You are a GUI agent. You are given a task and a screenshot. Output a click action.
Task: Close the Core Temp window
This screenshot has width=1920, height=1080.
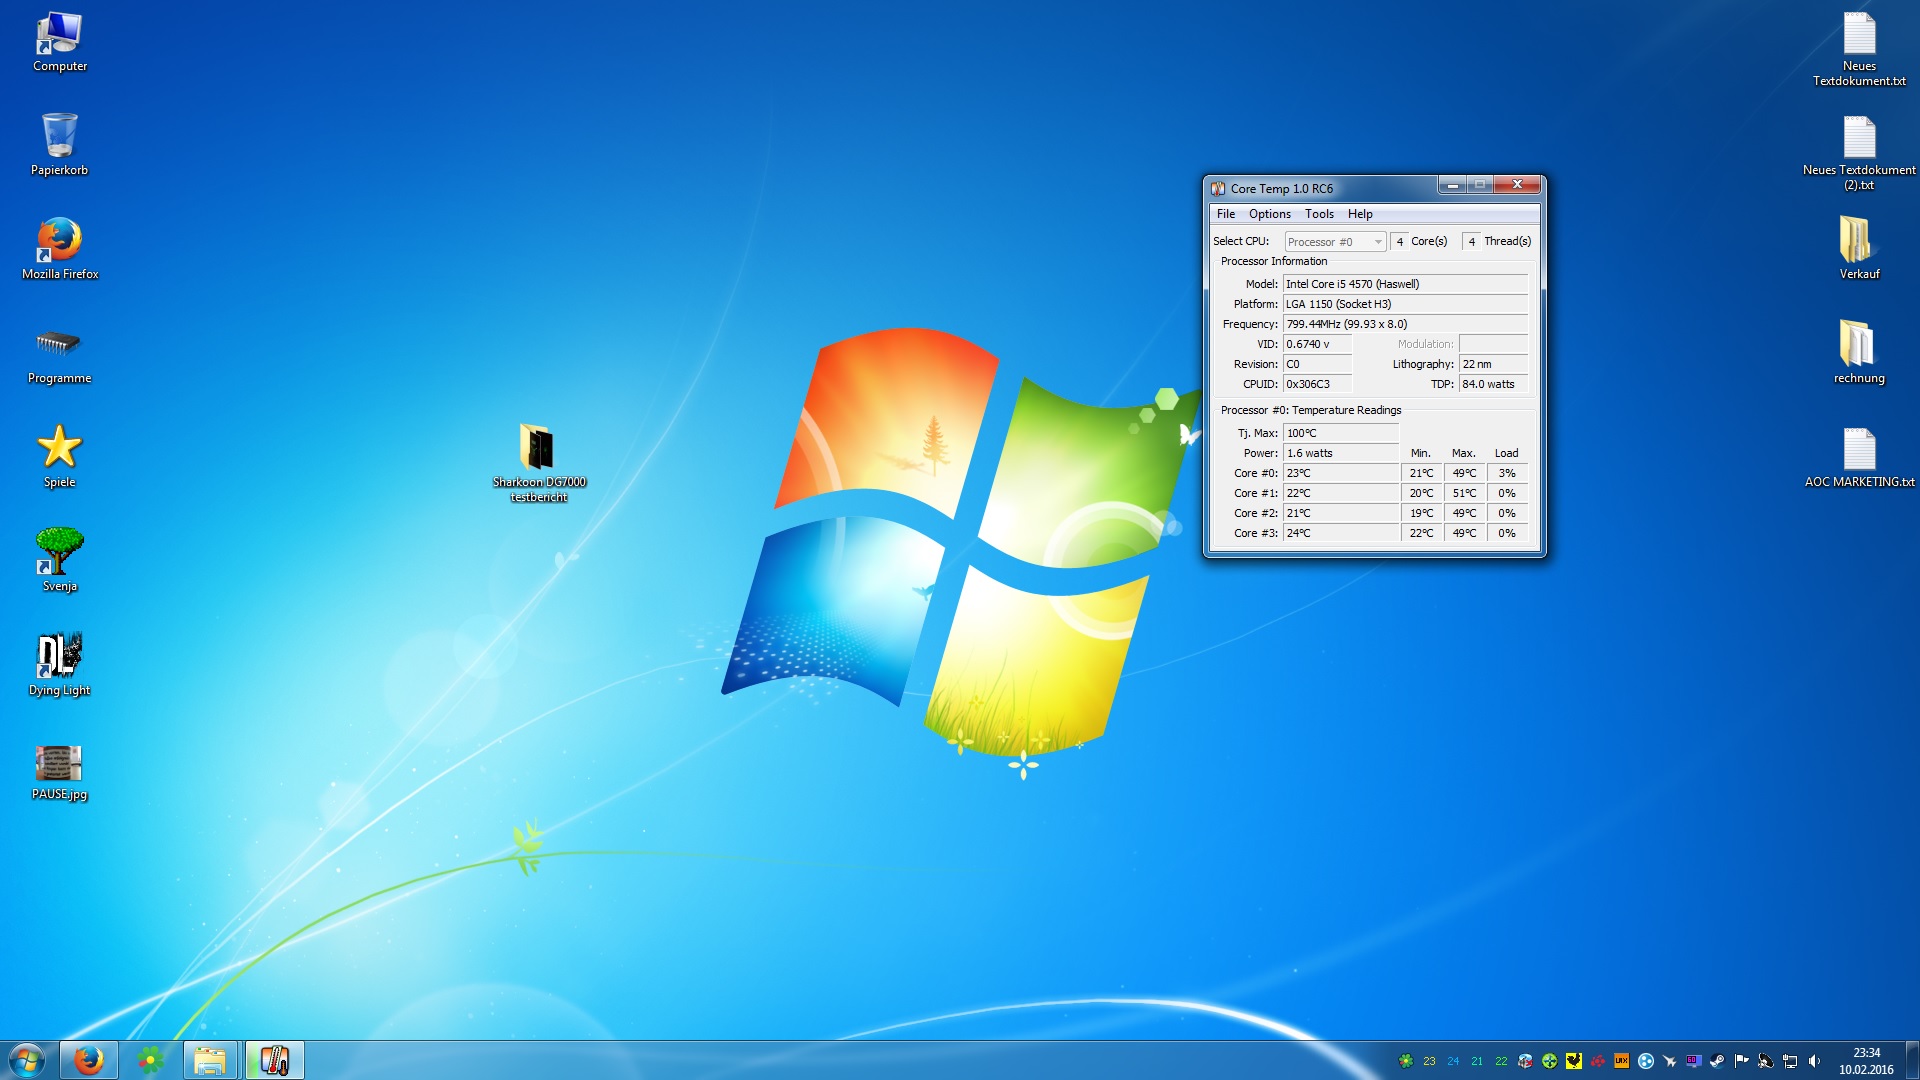pyautogui.click(x=1517, y=185)
